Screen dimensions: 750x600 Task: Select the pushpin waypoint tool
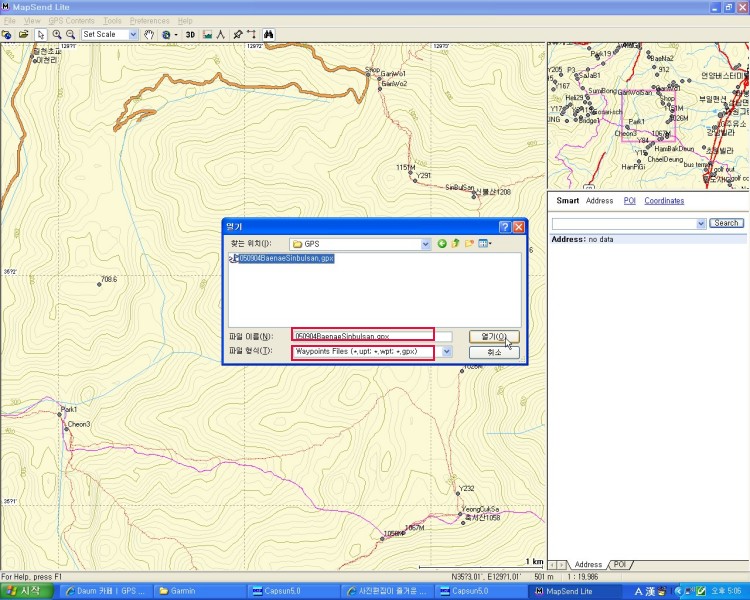pyautogui.click(x=238, y=34)
